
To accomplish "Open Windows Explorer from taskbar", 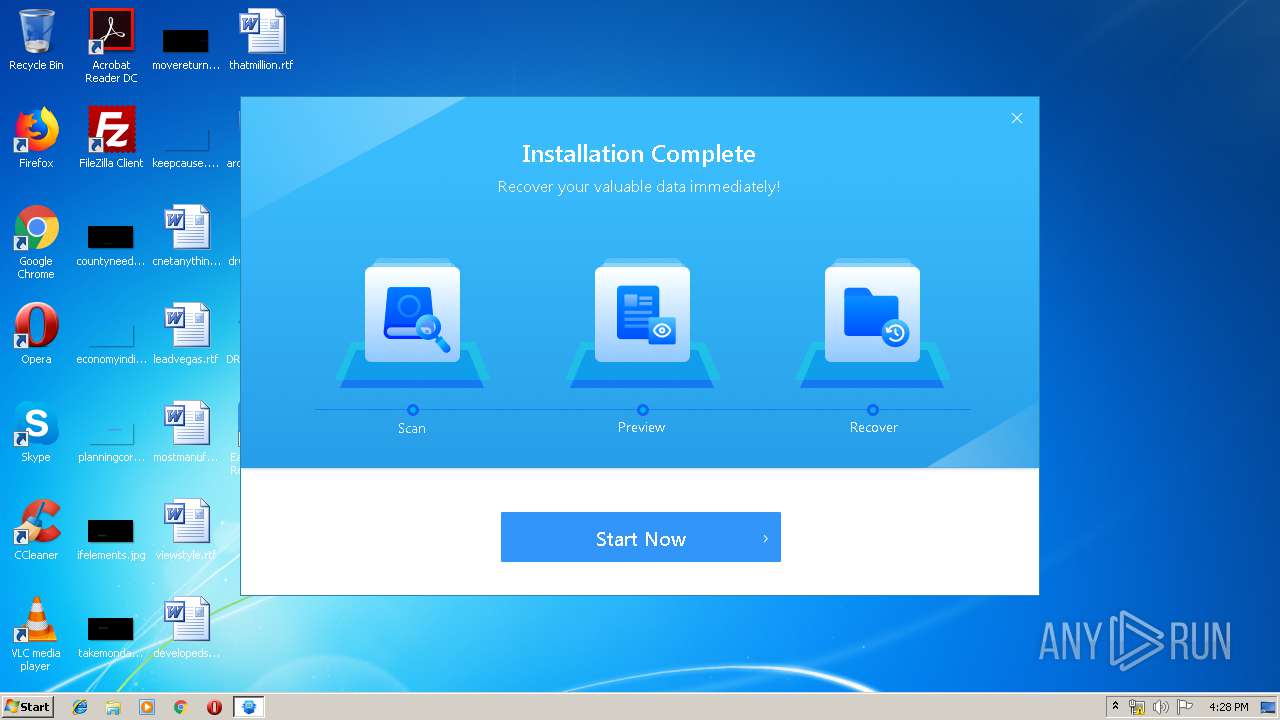I will coord(113,707).
